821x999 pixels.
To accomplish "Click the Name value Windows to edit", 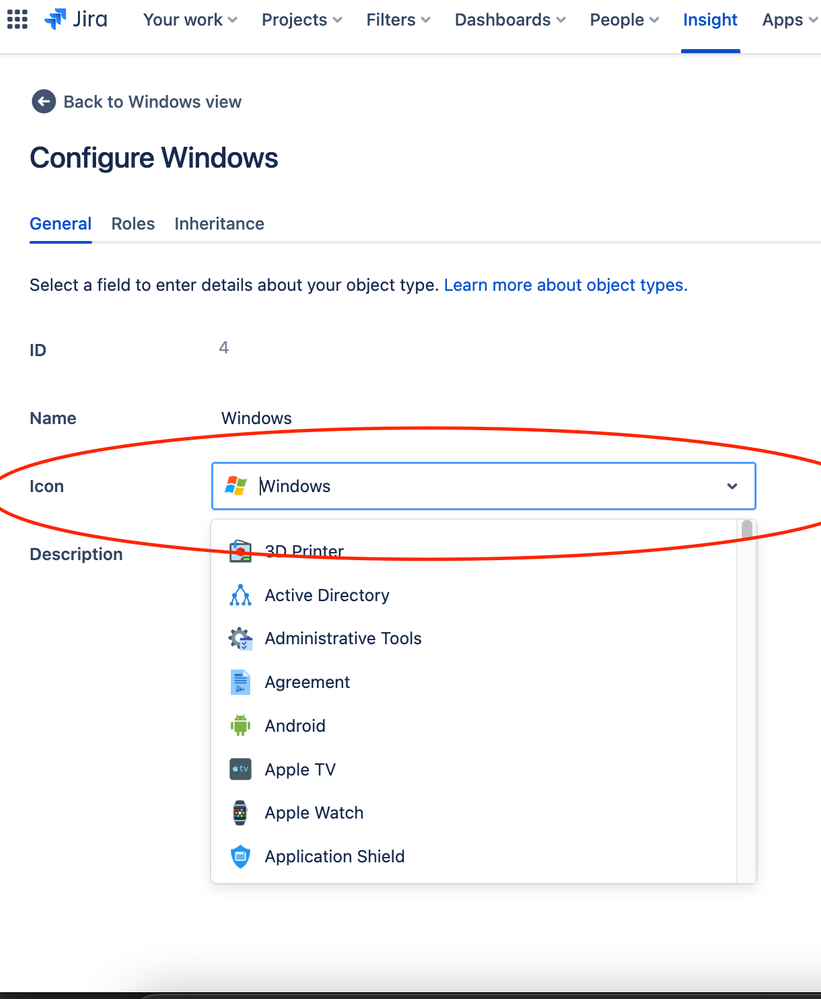I will tap(256, 418).
